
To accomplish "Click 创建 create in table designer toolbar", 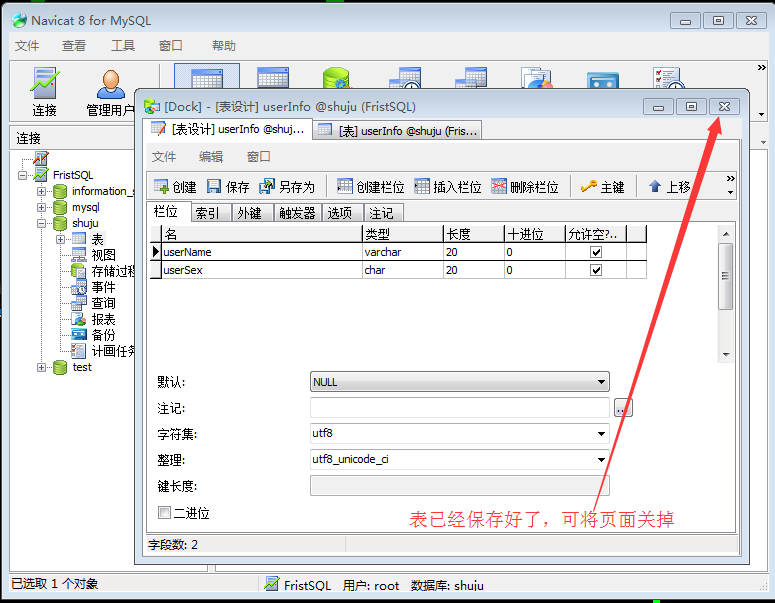I will 175,187.
